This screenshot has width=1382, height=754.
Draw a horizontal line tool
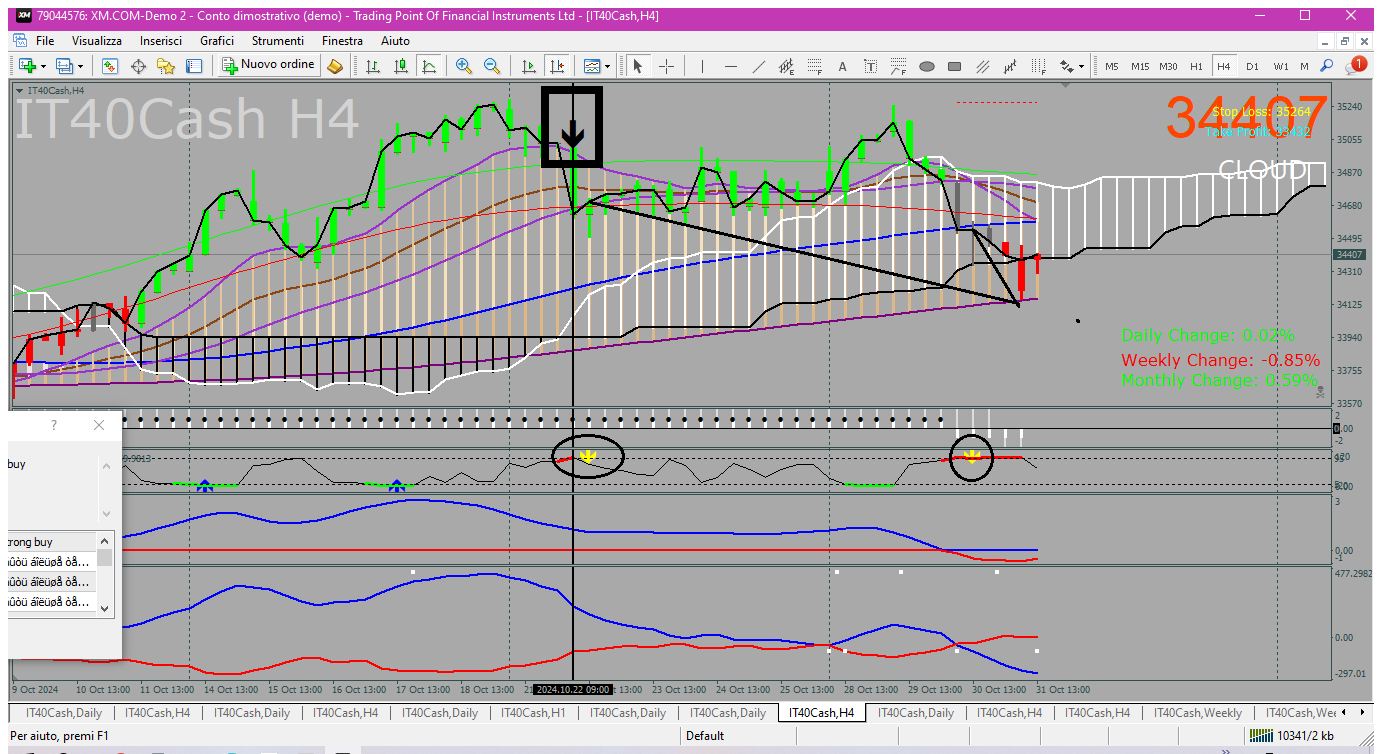coord(731,66)
